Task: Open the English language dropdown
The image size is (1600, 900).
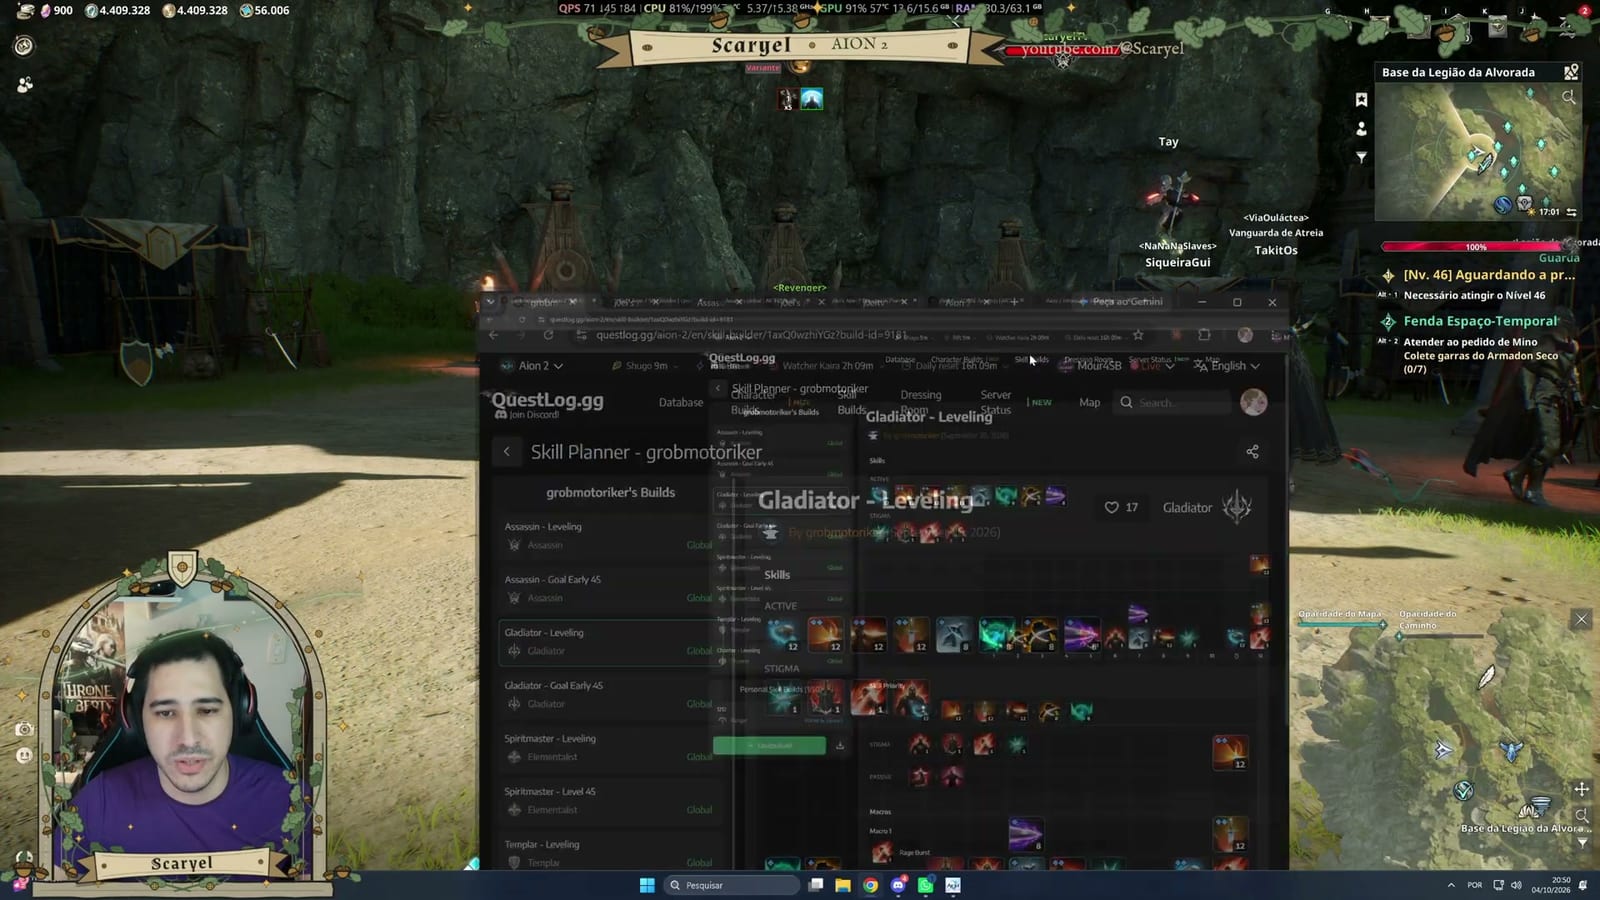Action: point(1227,366)
